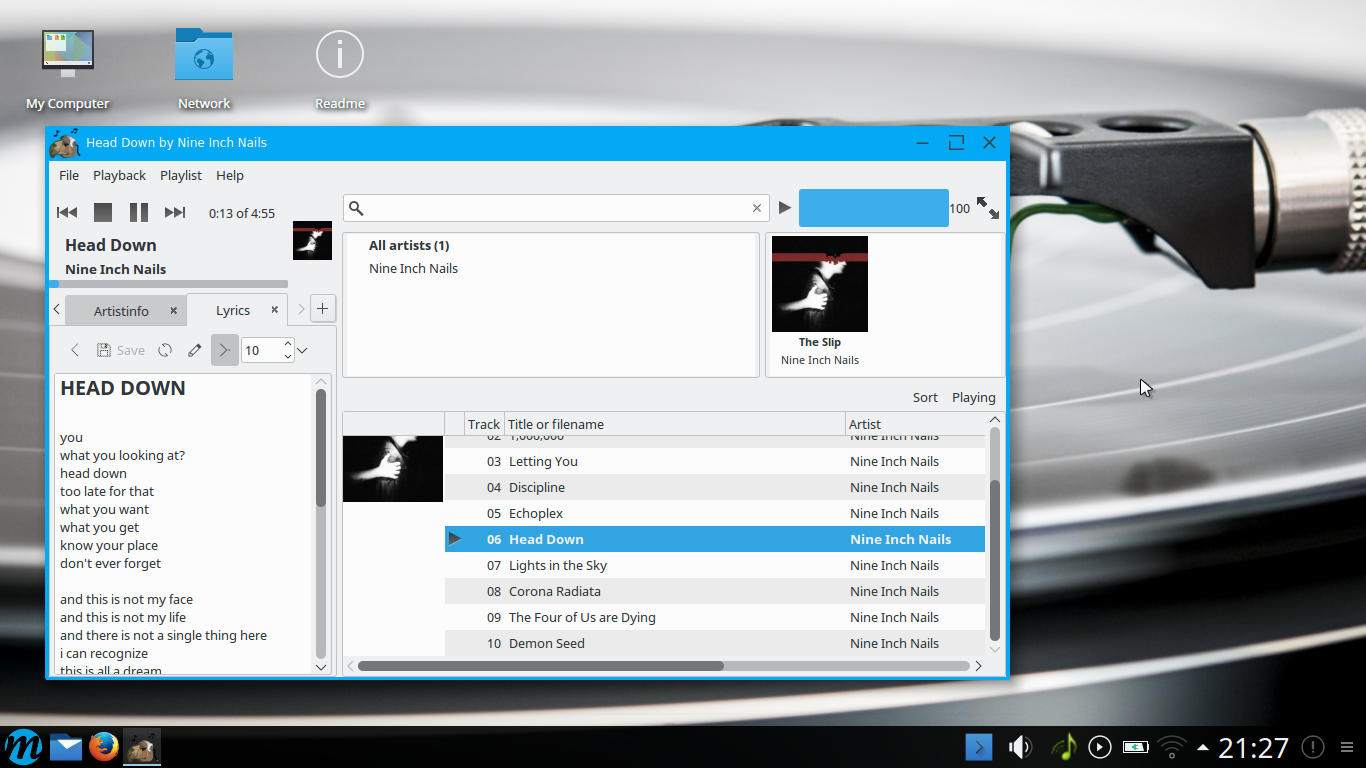The height and width of the screenshot is (768, 1366).
Task: Select track 04 Discipline
Action: [x=715, y=487]
